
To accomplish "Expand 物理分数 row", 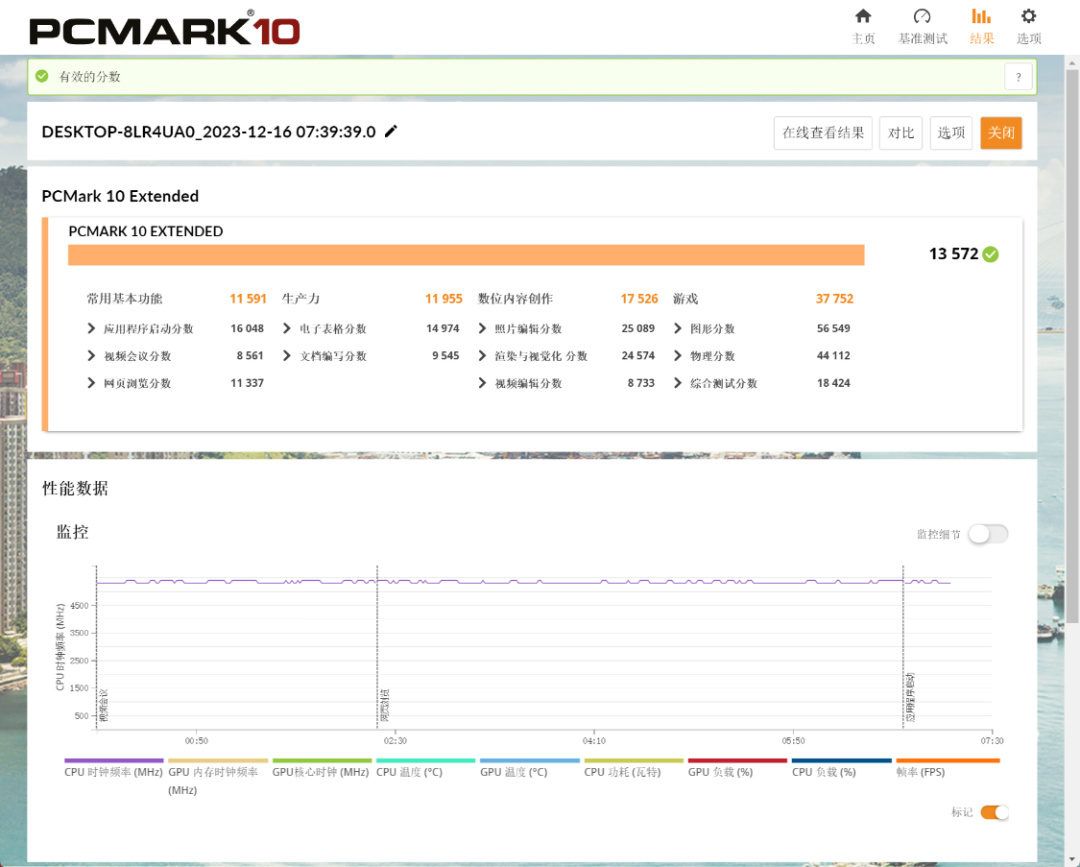I will [678, 355].
